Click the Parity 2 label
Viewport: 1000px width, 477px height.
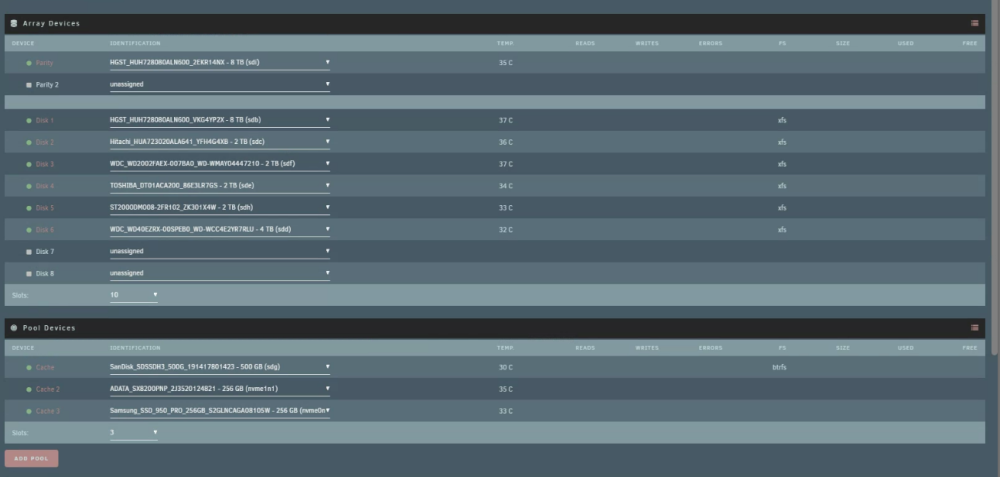point(47,85)
